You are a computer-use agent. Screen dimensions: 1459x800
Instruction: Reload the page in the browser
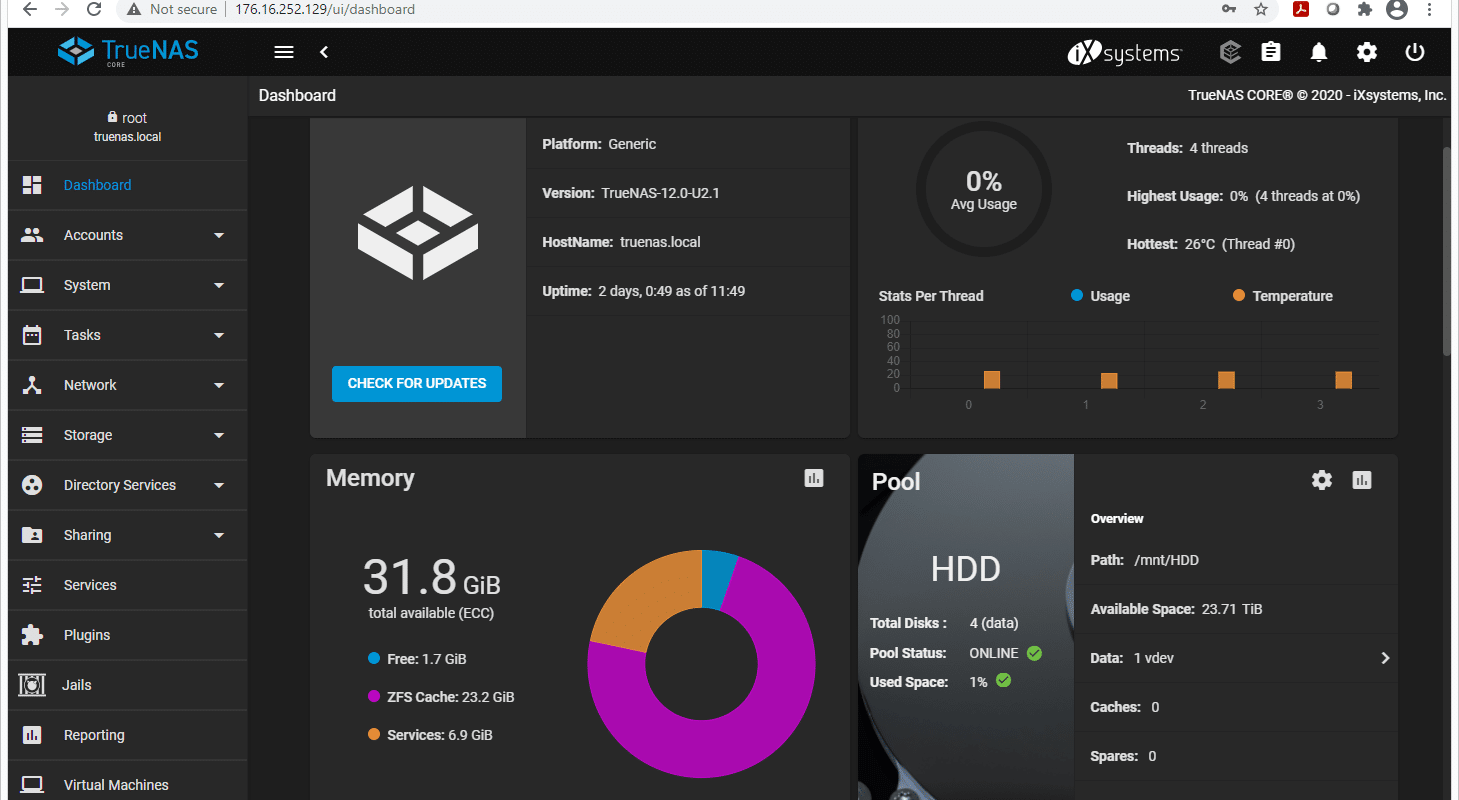tap(94, 9)
